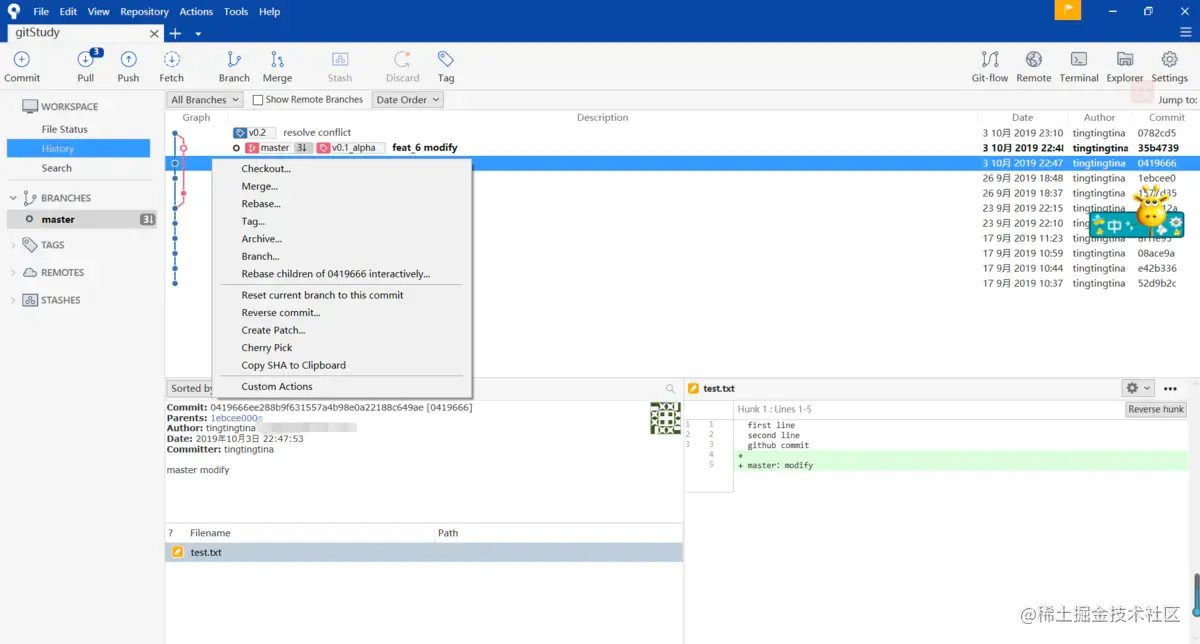
Task: Open the View menu
Action: [x=99, y=12]
